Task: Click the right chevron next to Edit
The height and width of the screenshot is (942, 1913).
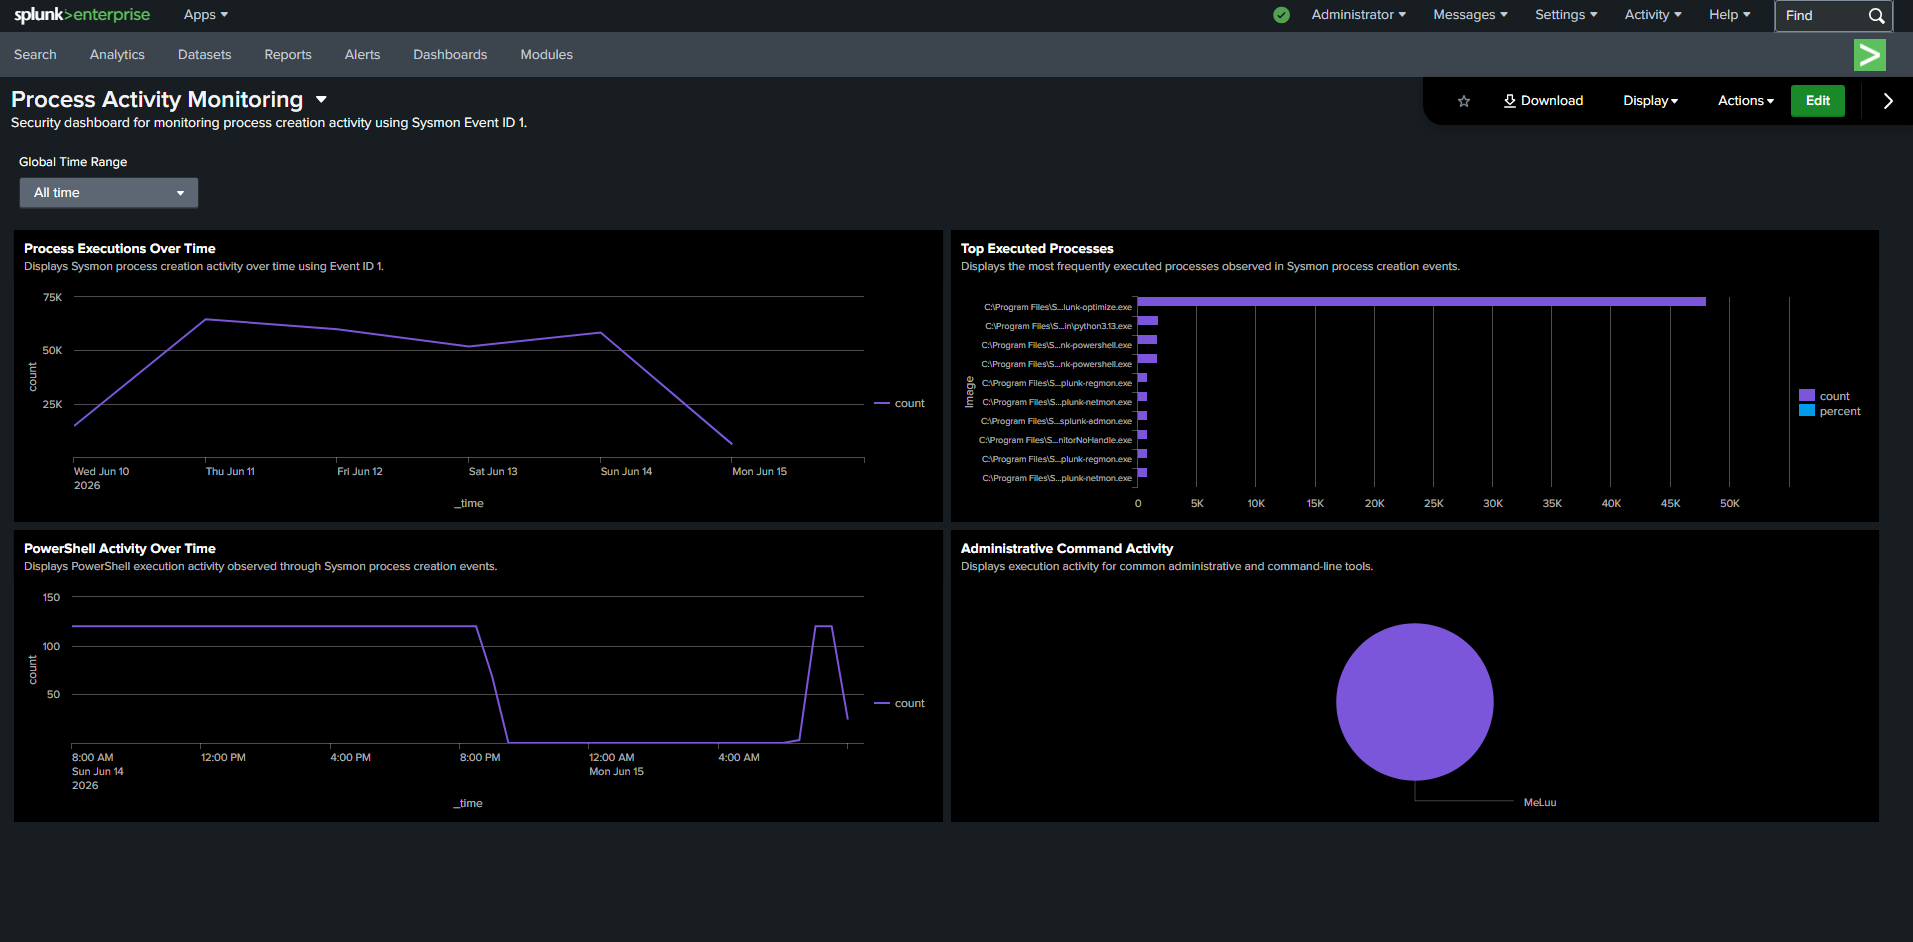Action: click(x=1888, y=101)
